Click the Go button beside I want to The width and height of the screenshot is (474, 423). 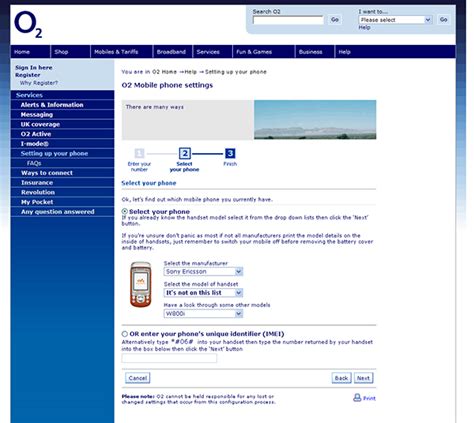click(443, 20)
